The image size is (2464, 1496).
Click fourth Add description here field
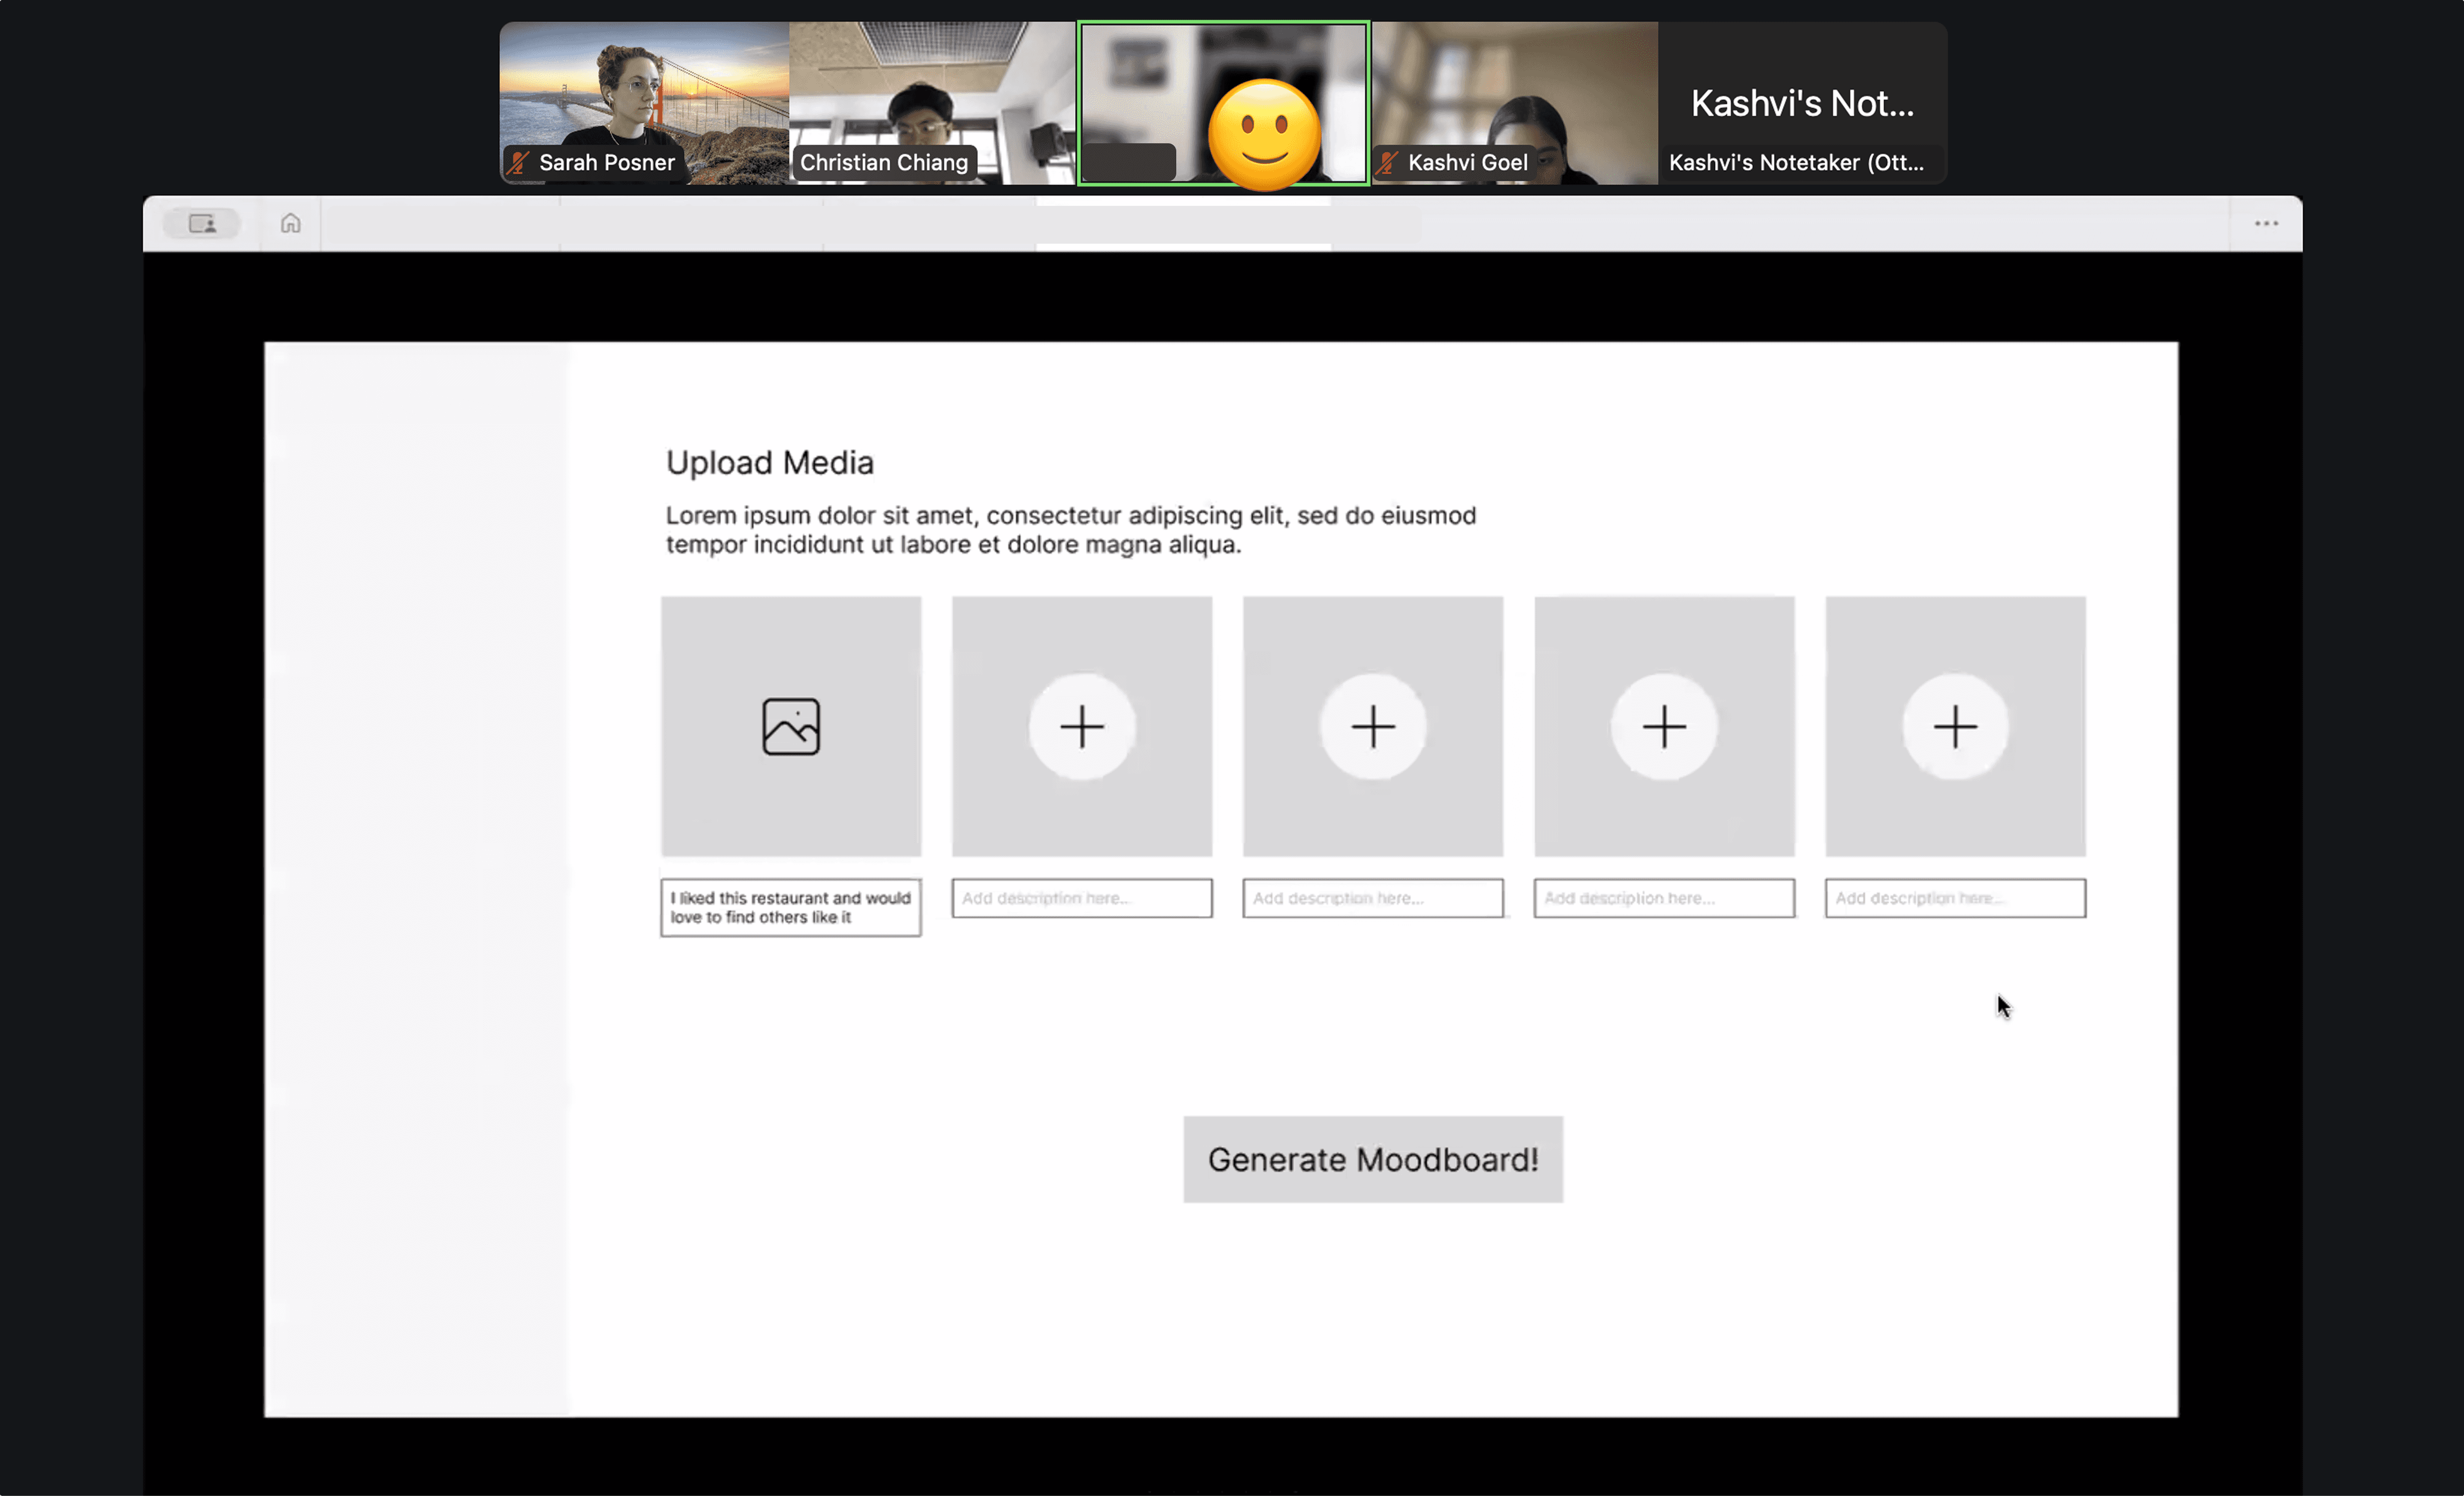[x=1663, y=898]
